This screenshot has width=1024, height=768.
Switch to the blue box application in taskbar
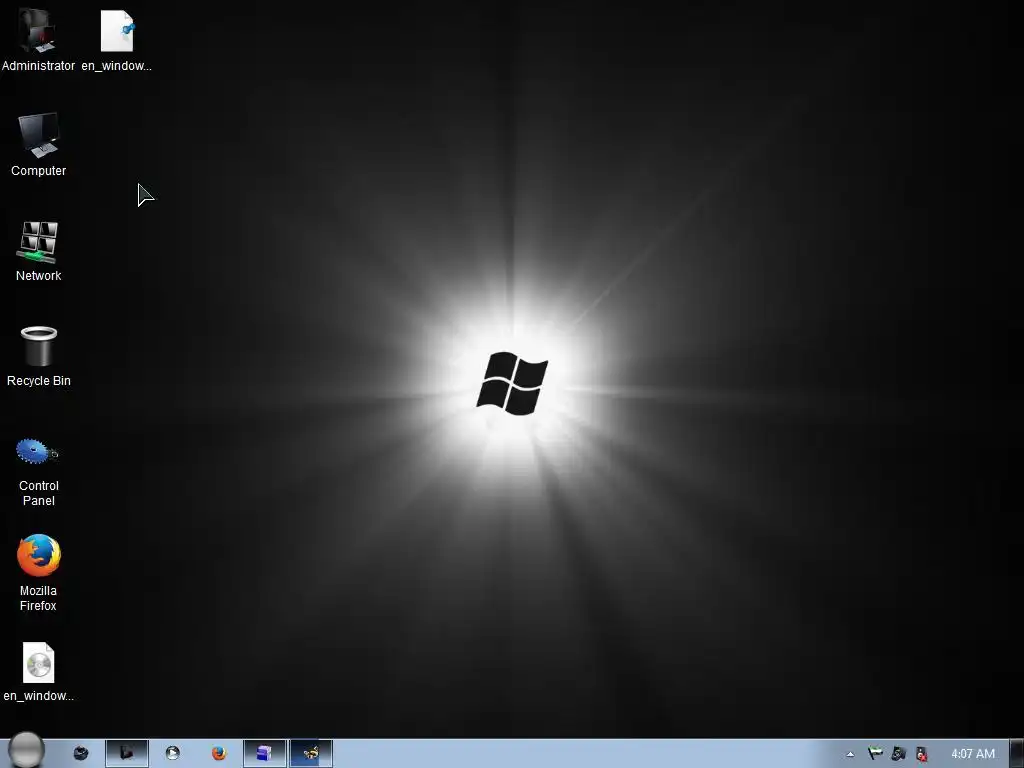(x=264, y=754)
